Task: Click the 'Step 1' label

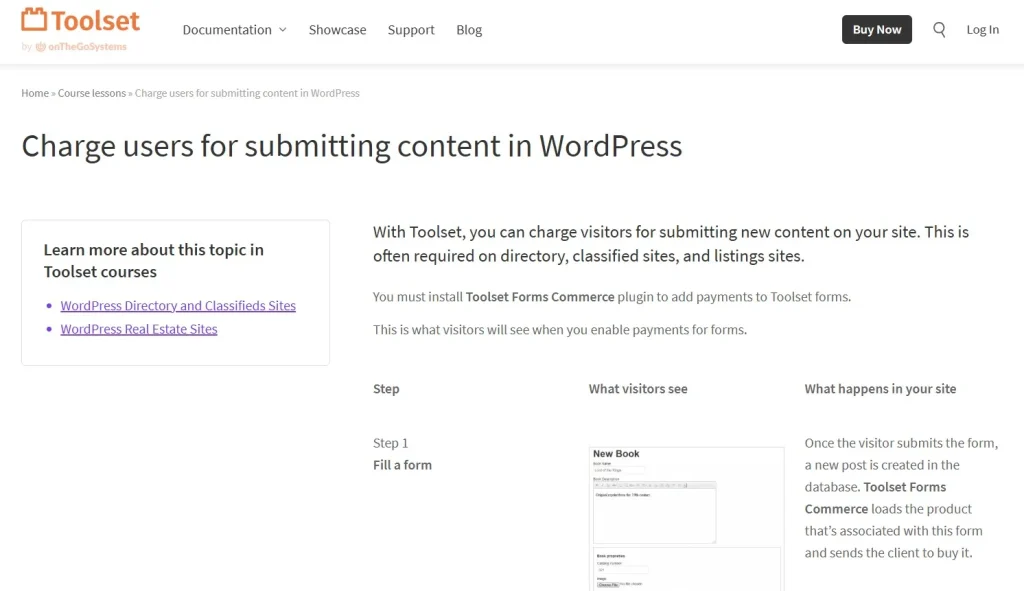Action: (x=391, y=443)
